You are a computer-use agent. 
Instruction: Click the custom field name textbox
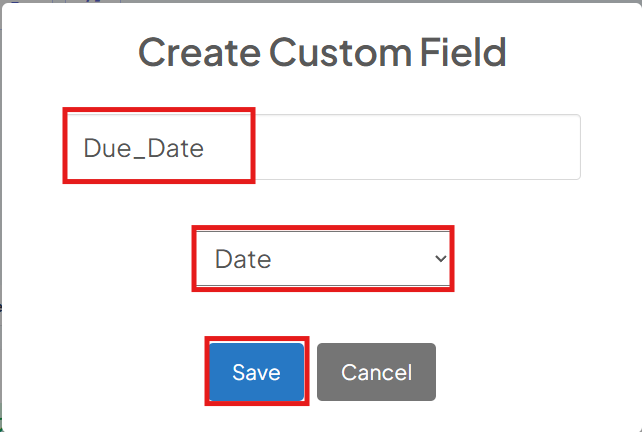pyautogui.click(x=323, y=147)
